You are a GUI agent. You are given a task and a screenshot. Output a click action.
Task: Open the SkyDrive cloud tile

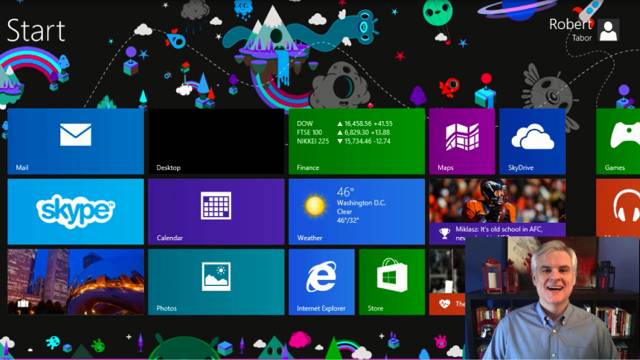532,141
